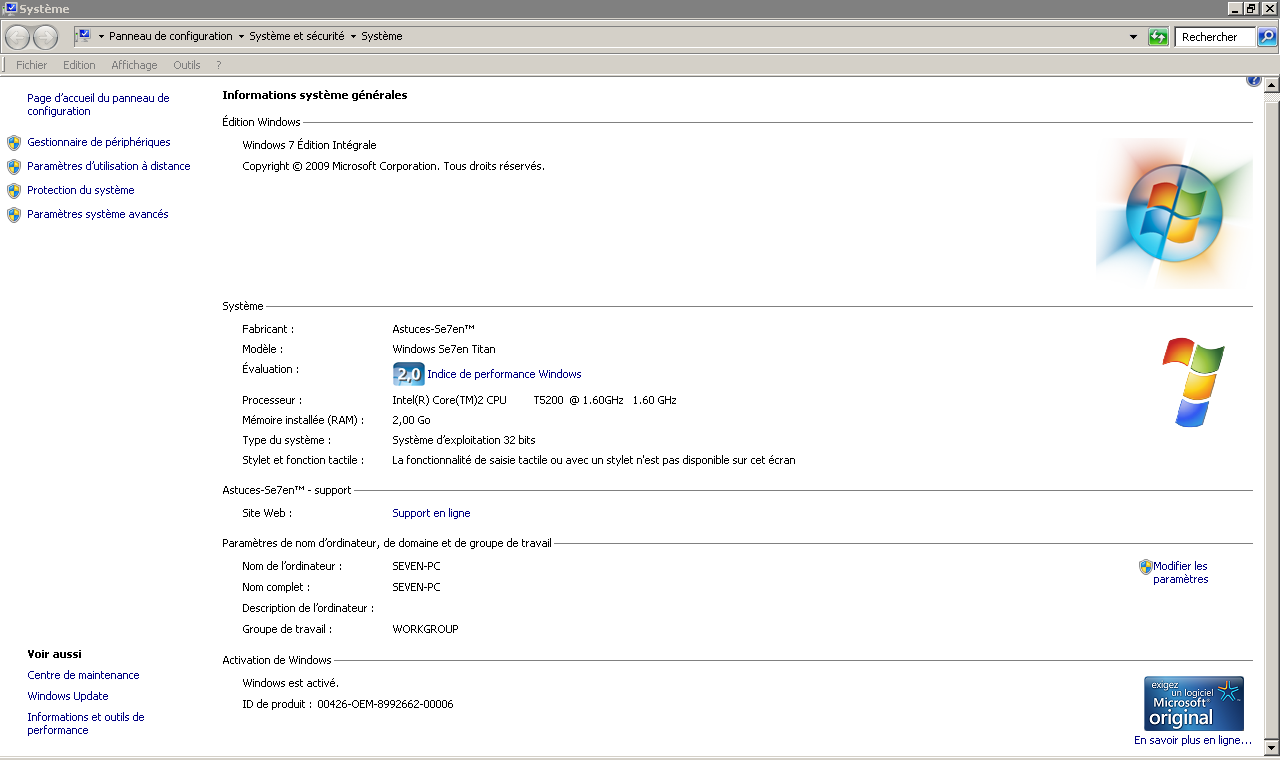Click the model value Windows Se7en Titan
The width and height of the screenshot is (1280, 760).
click(x=444, y=349)
